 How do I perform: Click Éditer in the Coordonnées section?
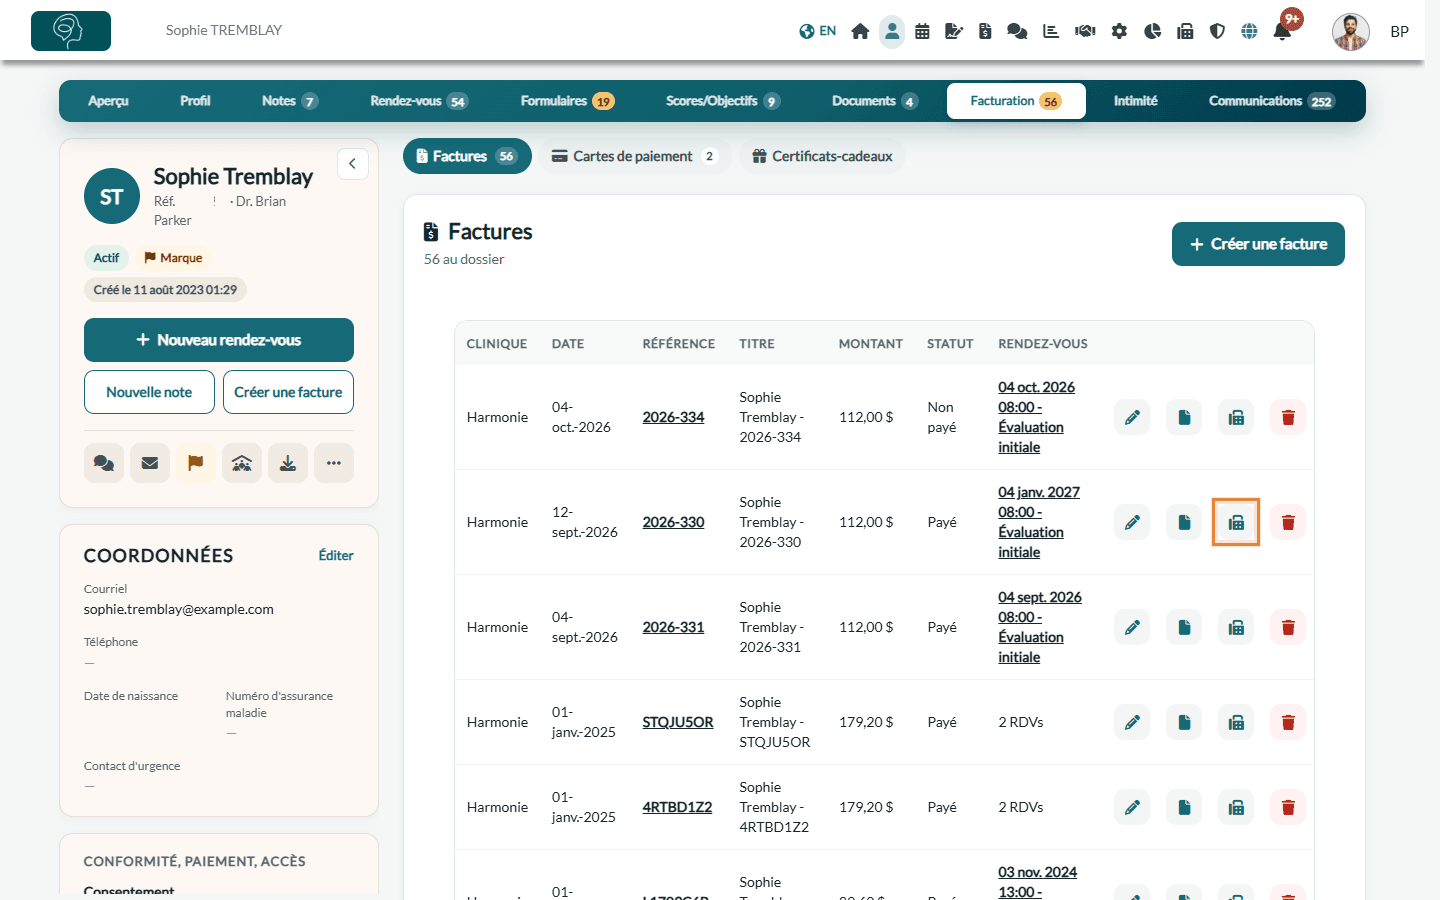click(x=336, y=555)
